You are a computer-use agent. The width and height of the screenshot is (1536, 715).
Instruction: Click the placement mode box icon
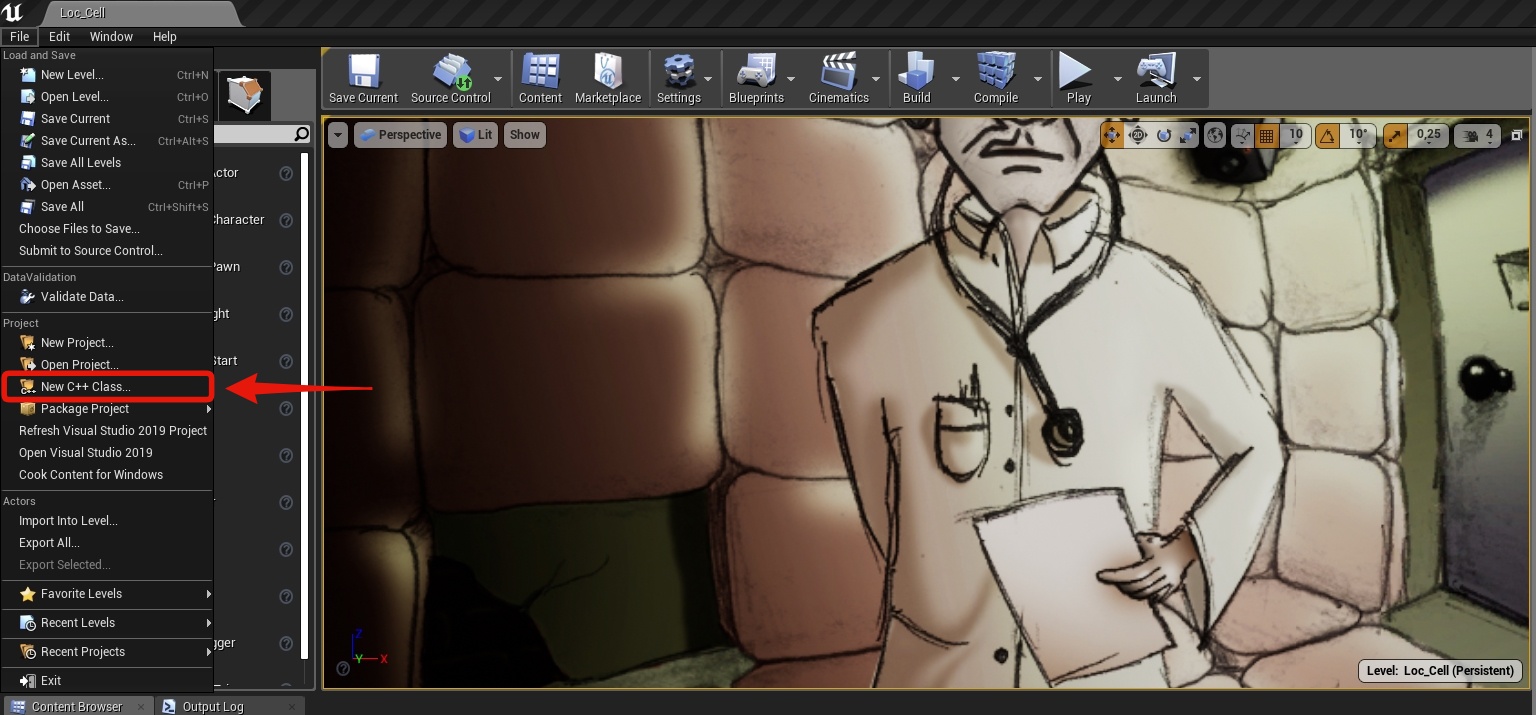click(x=244, y=96)
